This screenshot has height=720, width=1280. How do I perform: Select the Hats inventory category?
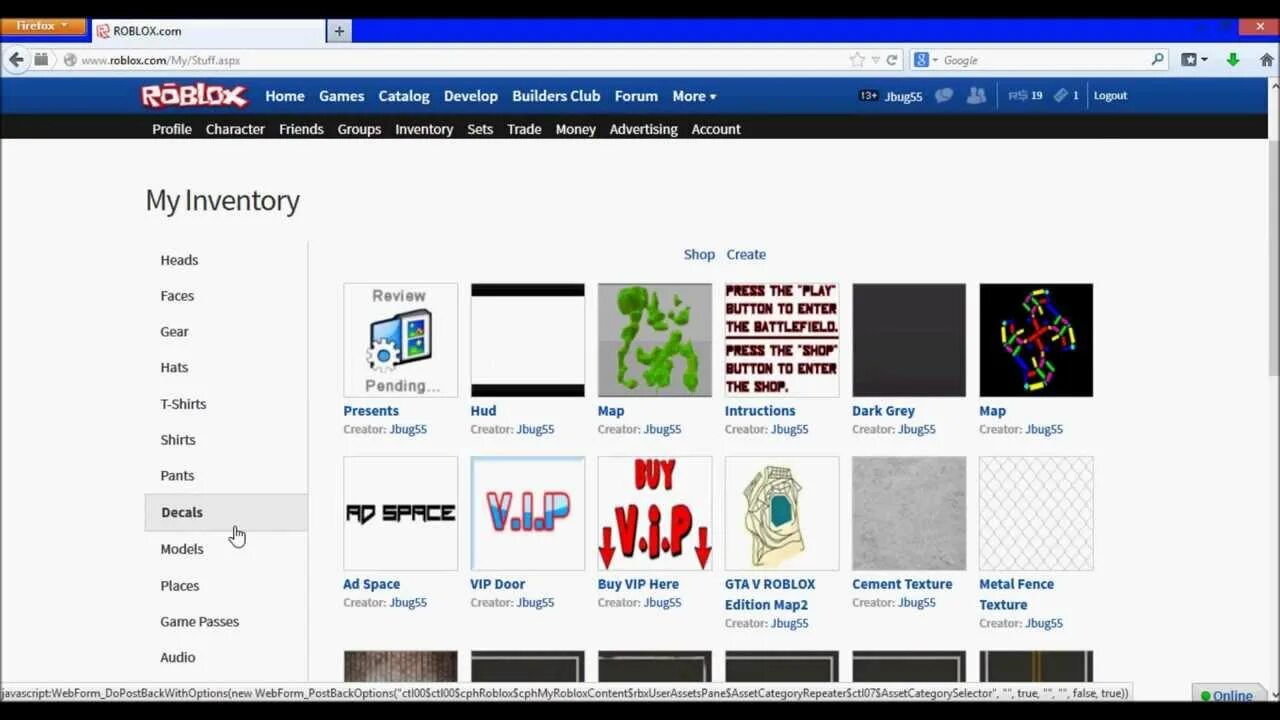pyautogui.click(x=174, y=368)
